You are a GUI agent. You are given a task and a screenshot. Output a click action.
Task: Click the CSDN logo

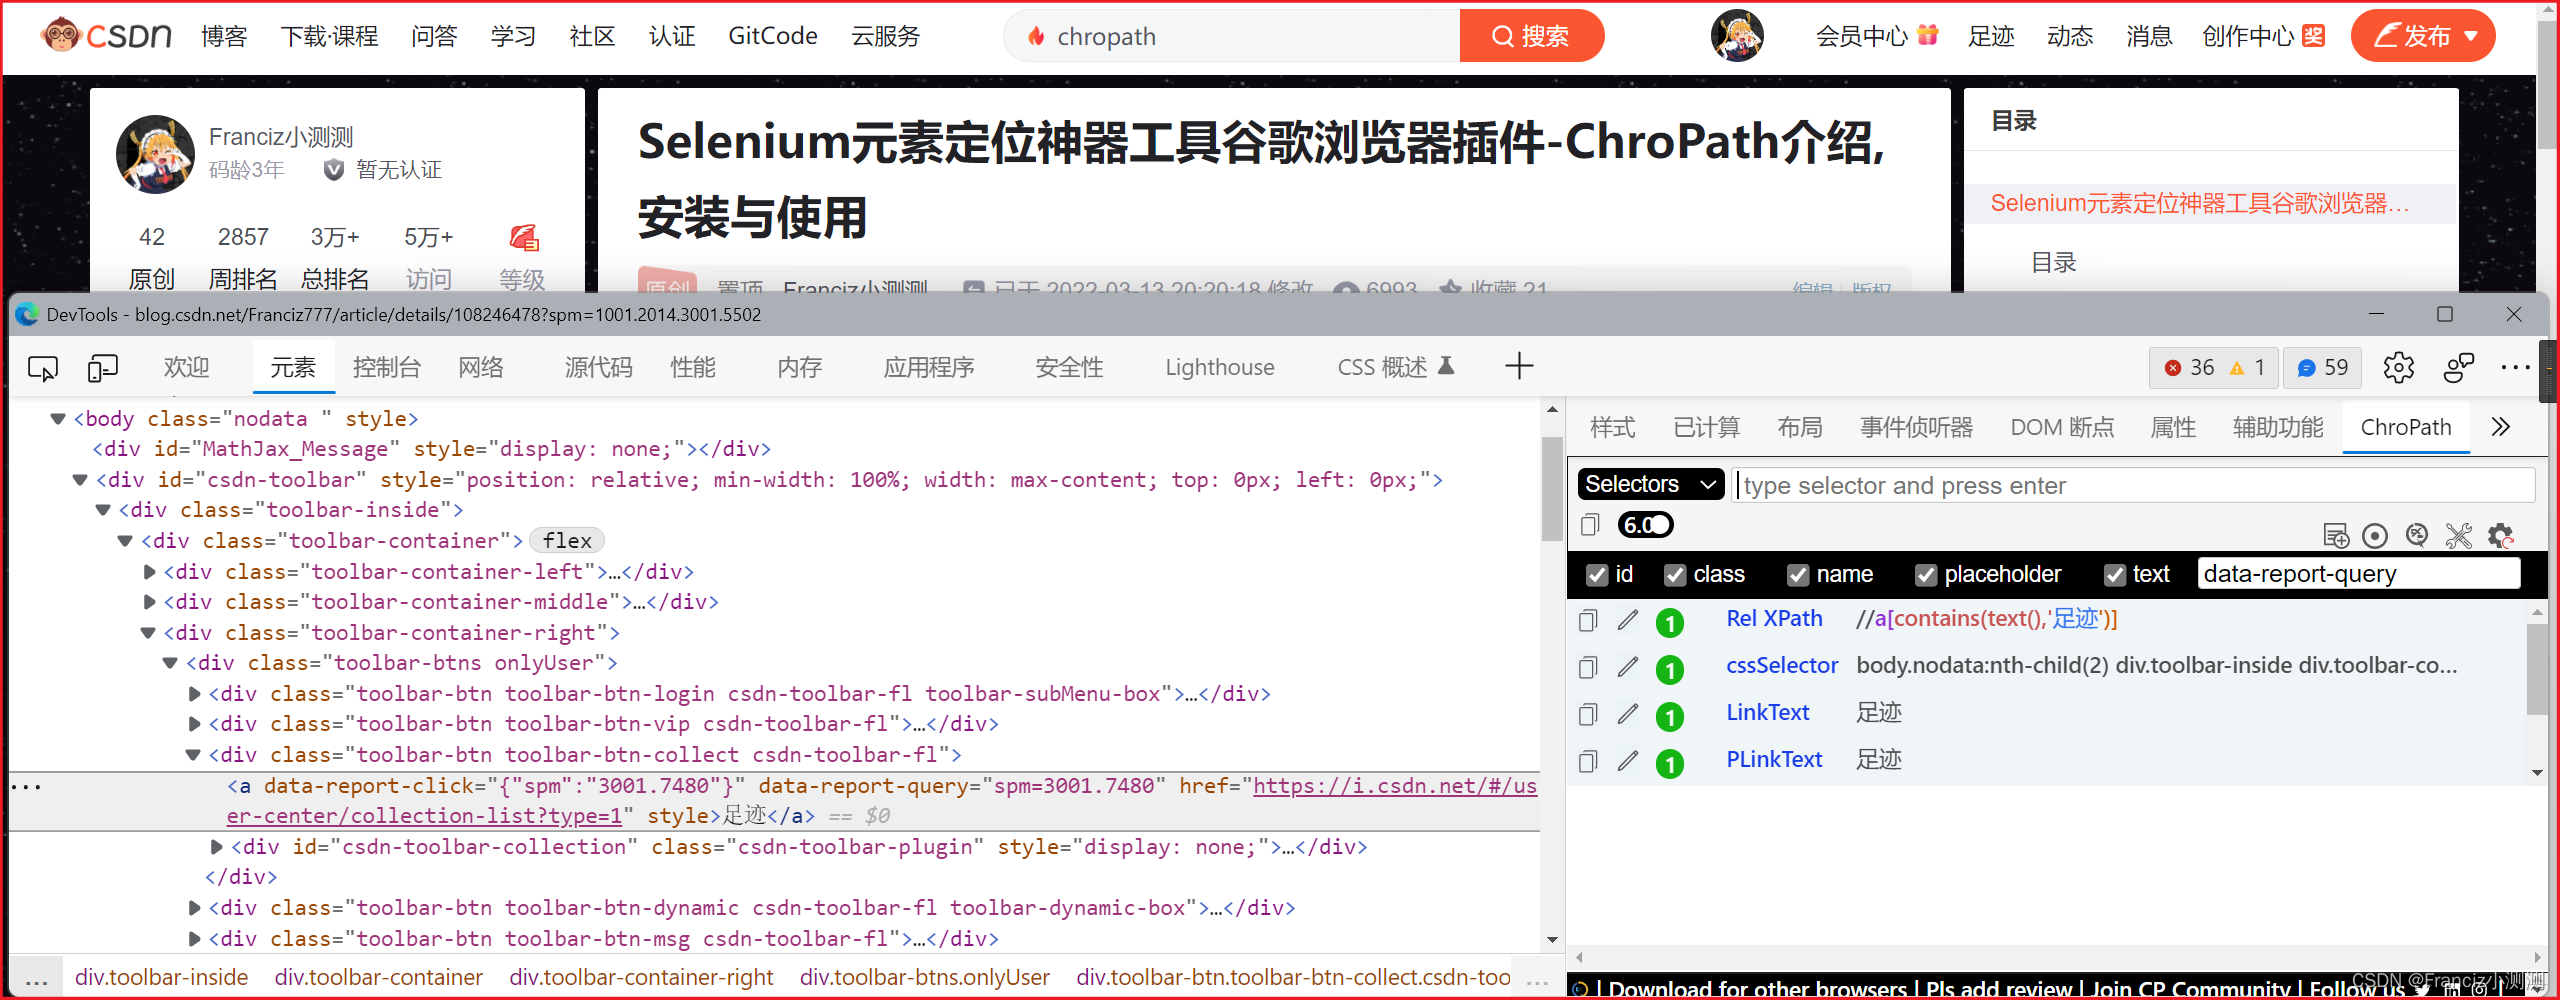tap(106, 35)
